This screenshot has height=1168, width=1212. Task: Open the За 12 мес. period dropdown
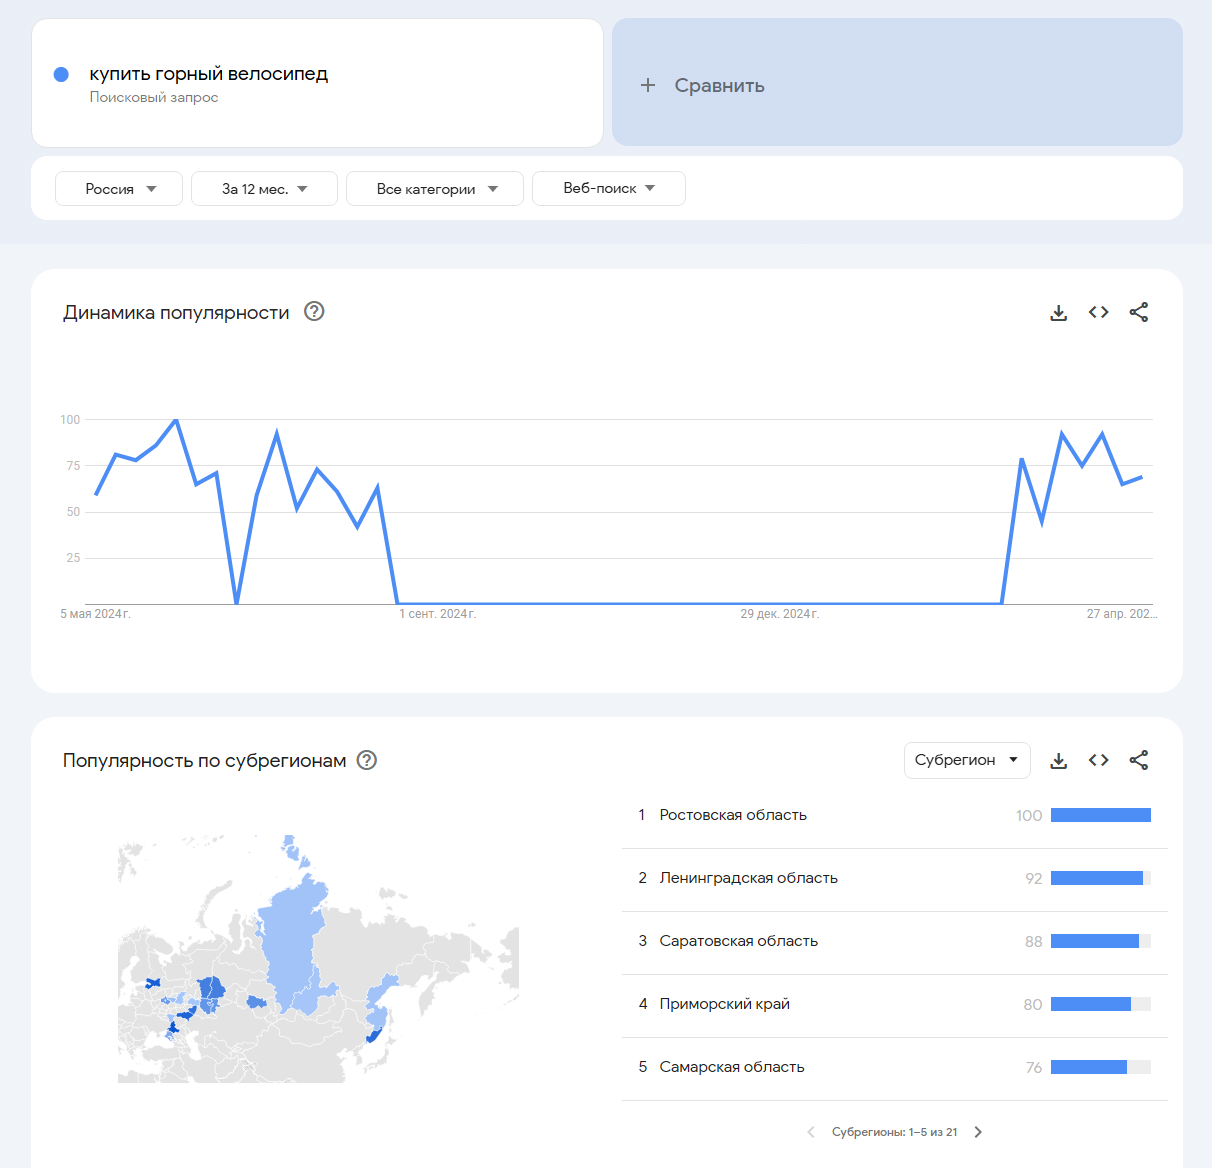(264, 189)
